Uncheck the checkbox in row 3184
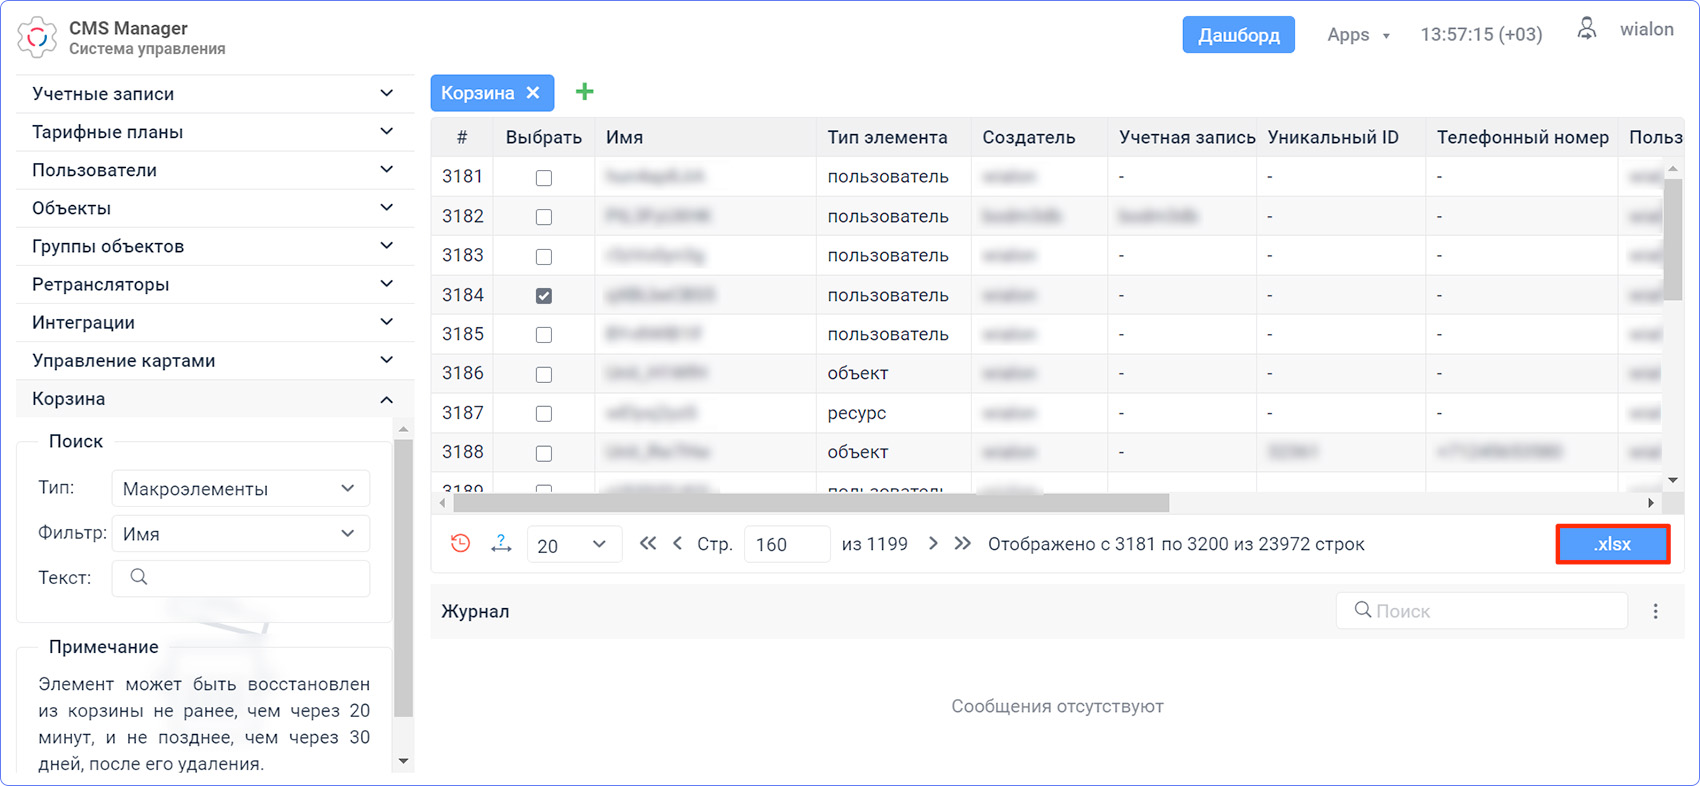The width and height of the screenshot is (1700, 786). (544, 296)
